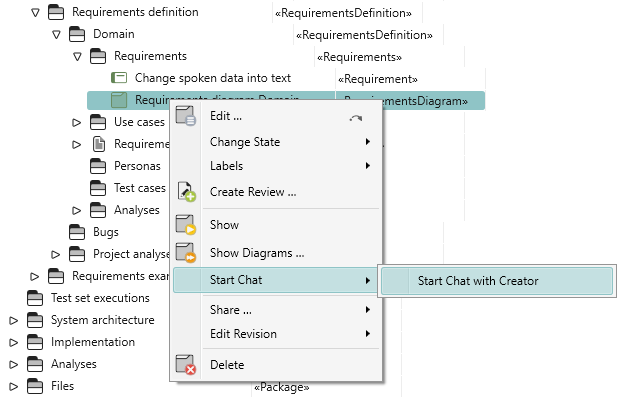Select the Bugs tree item
The height and width of the screenshot is (398, 628).
point(106,232)
